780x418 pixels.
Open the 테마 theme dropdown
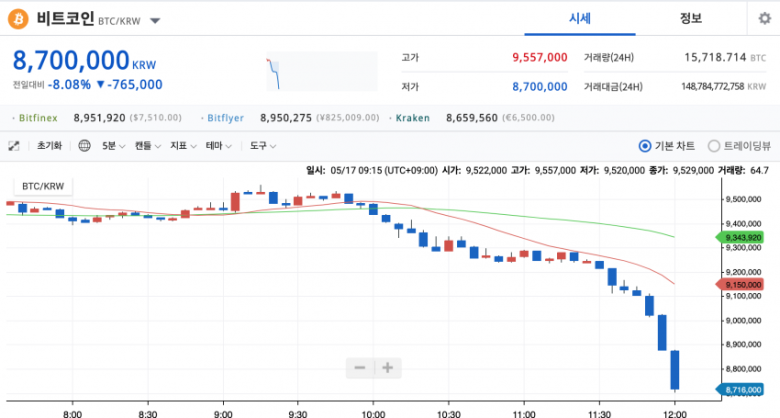coord(218,145)
